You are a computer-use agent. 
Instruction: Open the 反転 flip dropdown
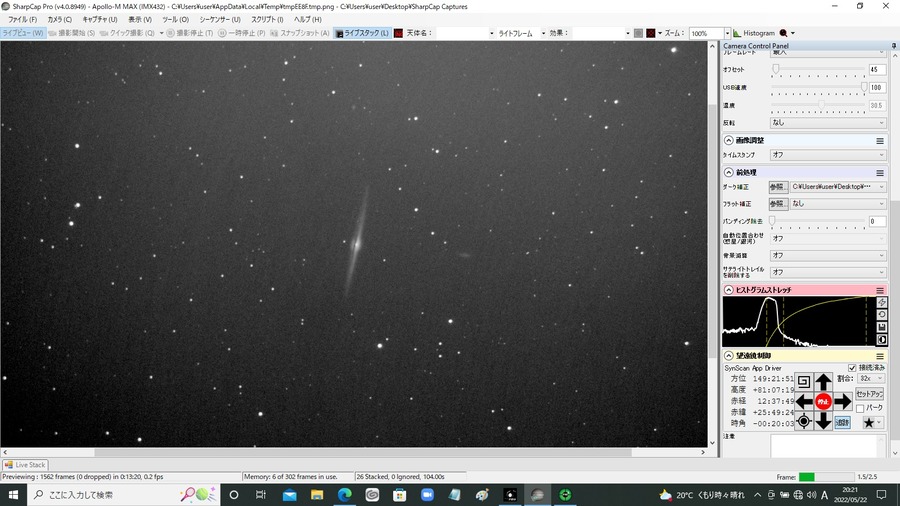828,123
